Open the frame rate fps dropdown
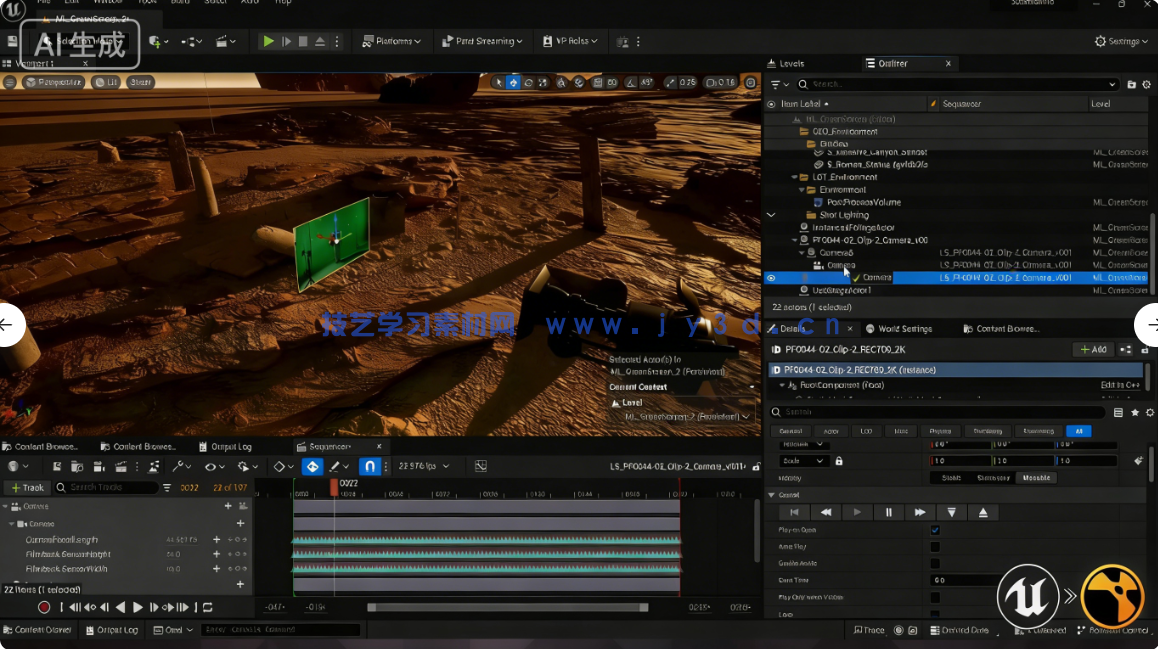 [x=424, y=466]
